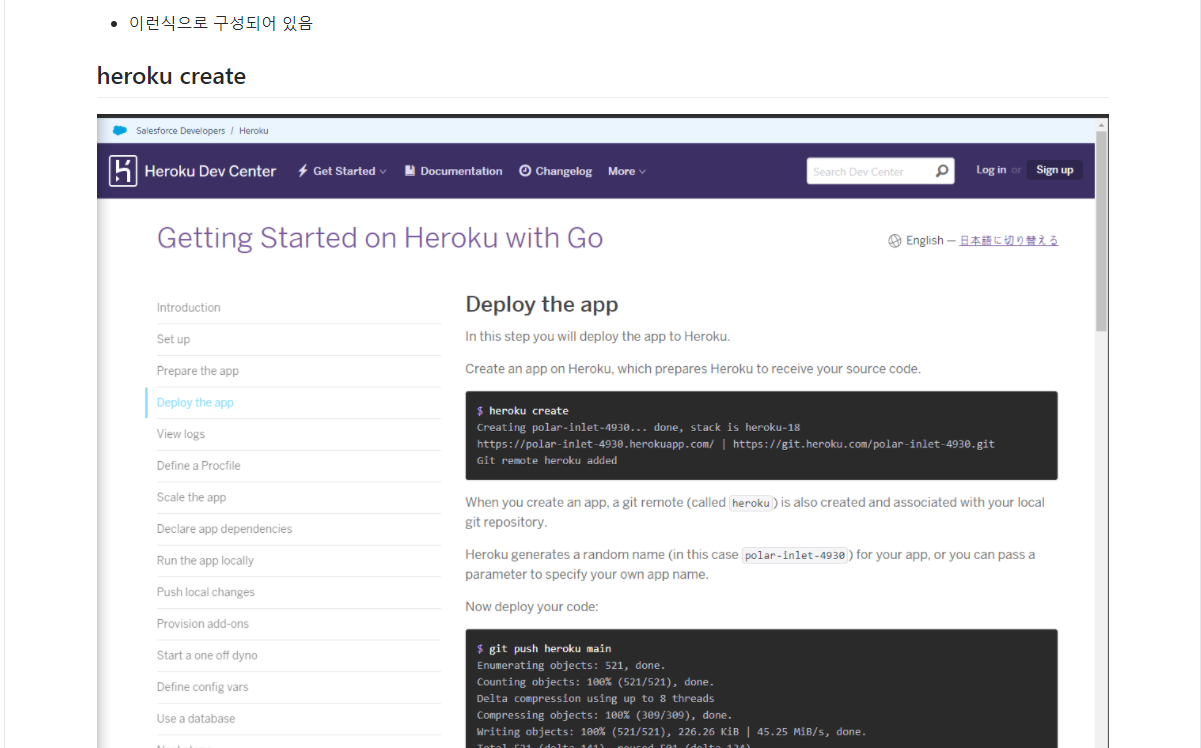Viewport: 1201px width, 748px height.
Task: Click the Salesforce cloud icon
Action: click(x=120, y=130)
